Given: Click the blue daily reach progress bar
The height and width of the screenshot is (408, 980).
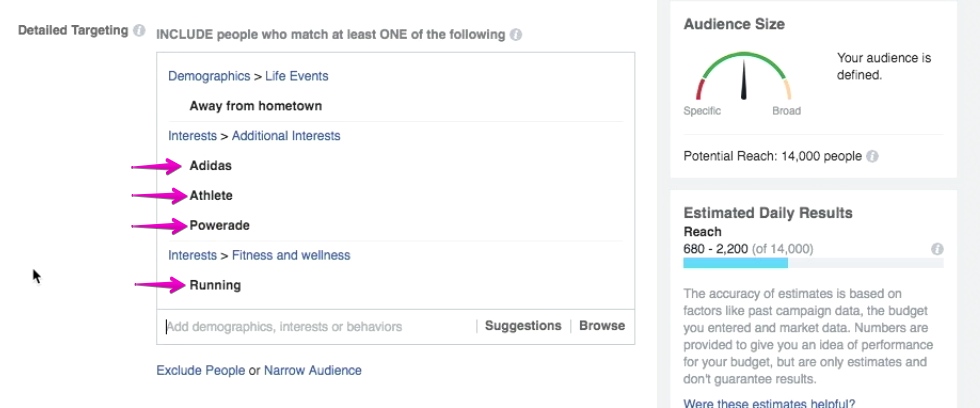Looking at the screenshot, I should pos(736,263).
